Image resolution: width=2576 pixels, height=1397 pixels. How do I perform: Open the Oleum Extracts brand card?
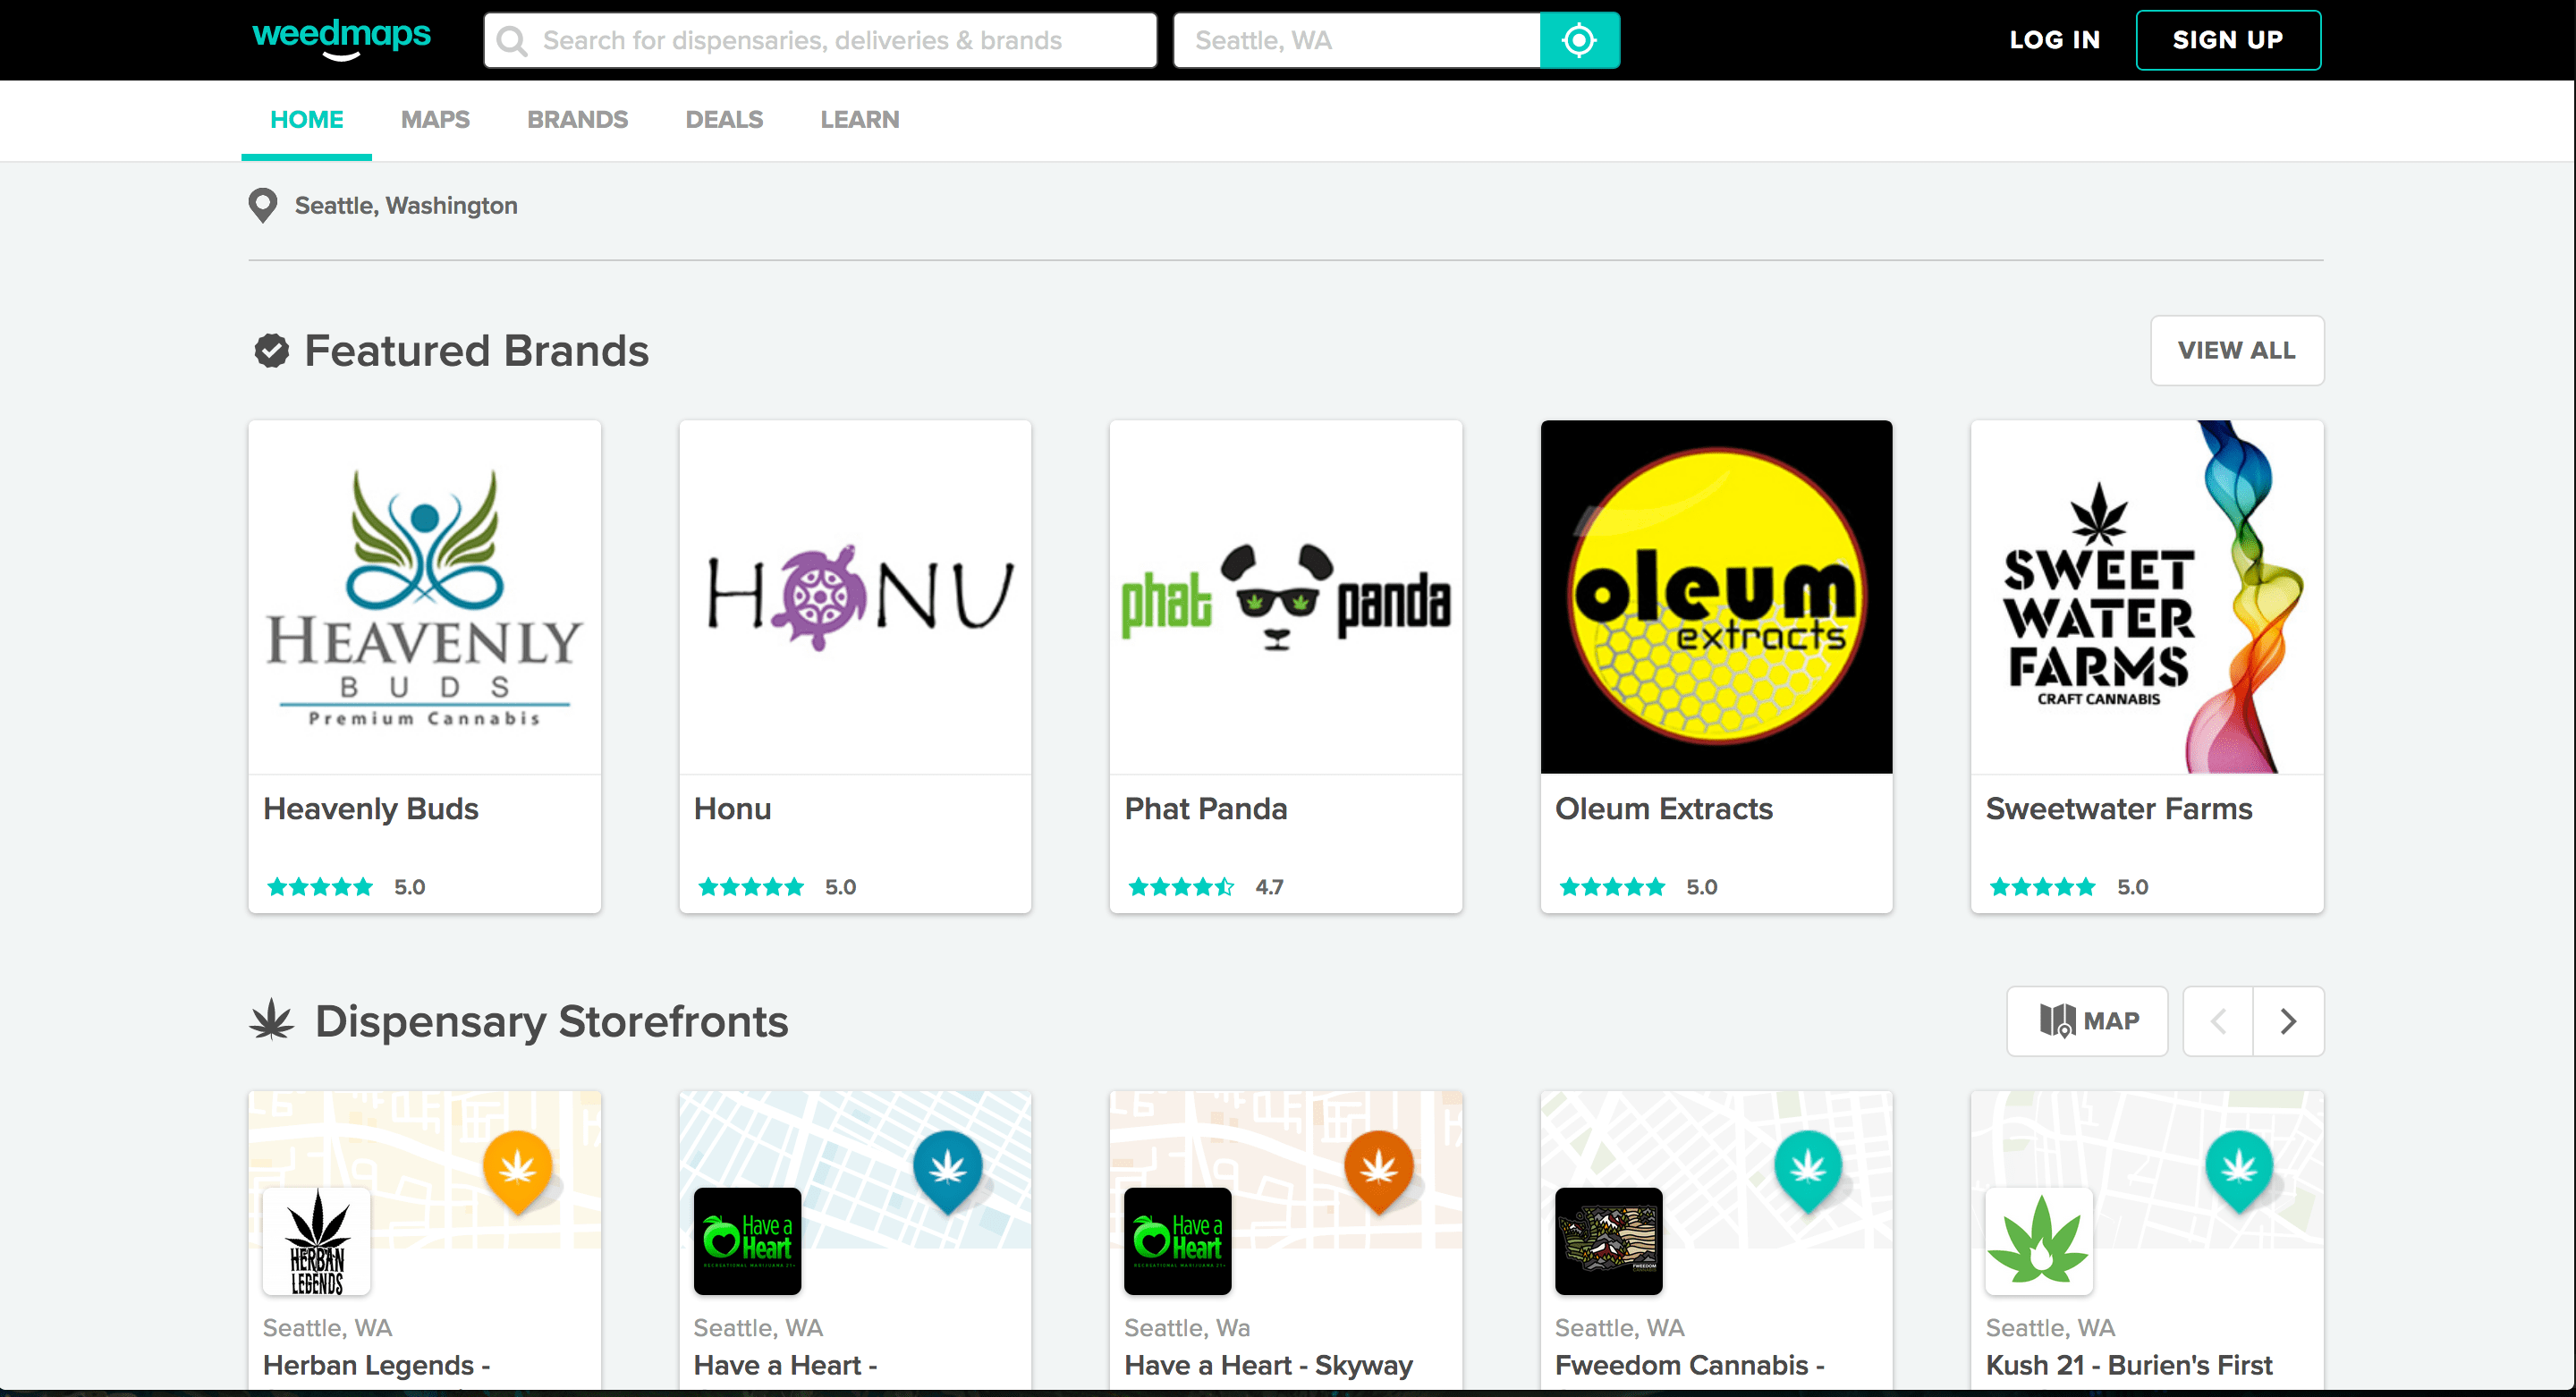click(1716, 665)
